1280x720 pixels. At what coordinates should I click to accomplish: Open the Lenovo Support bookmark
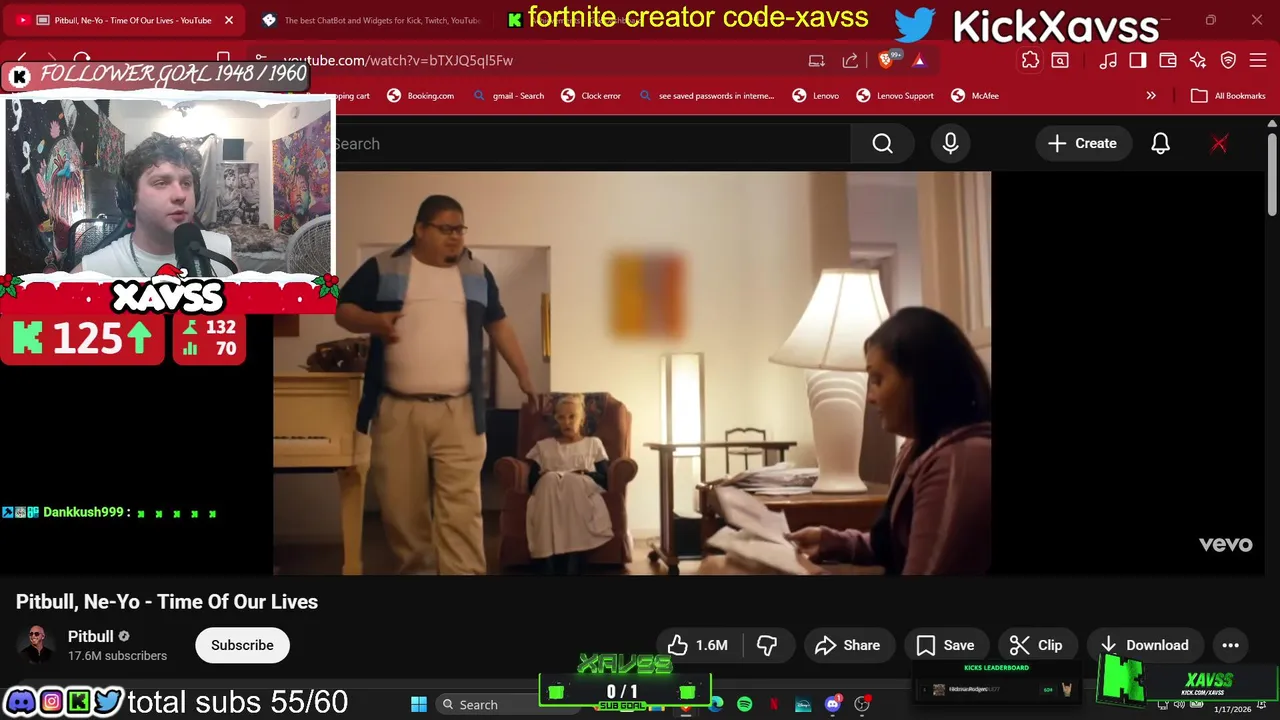pyautogui.click(x=895, y=96)
